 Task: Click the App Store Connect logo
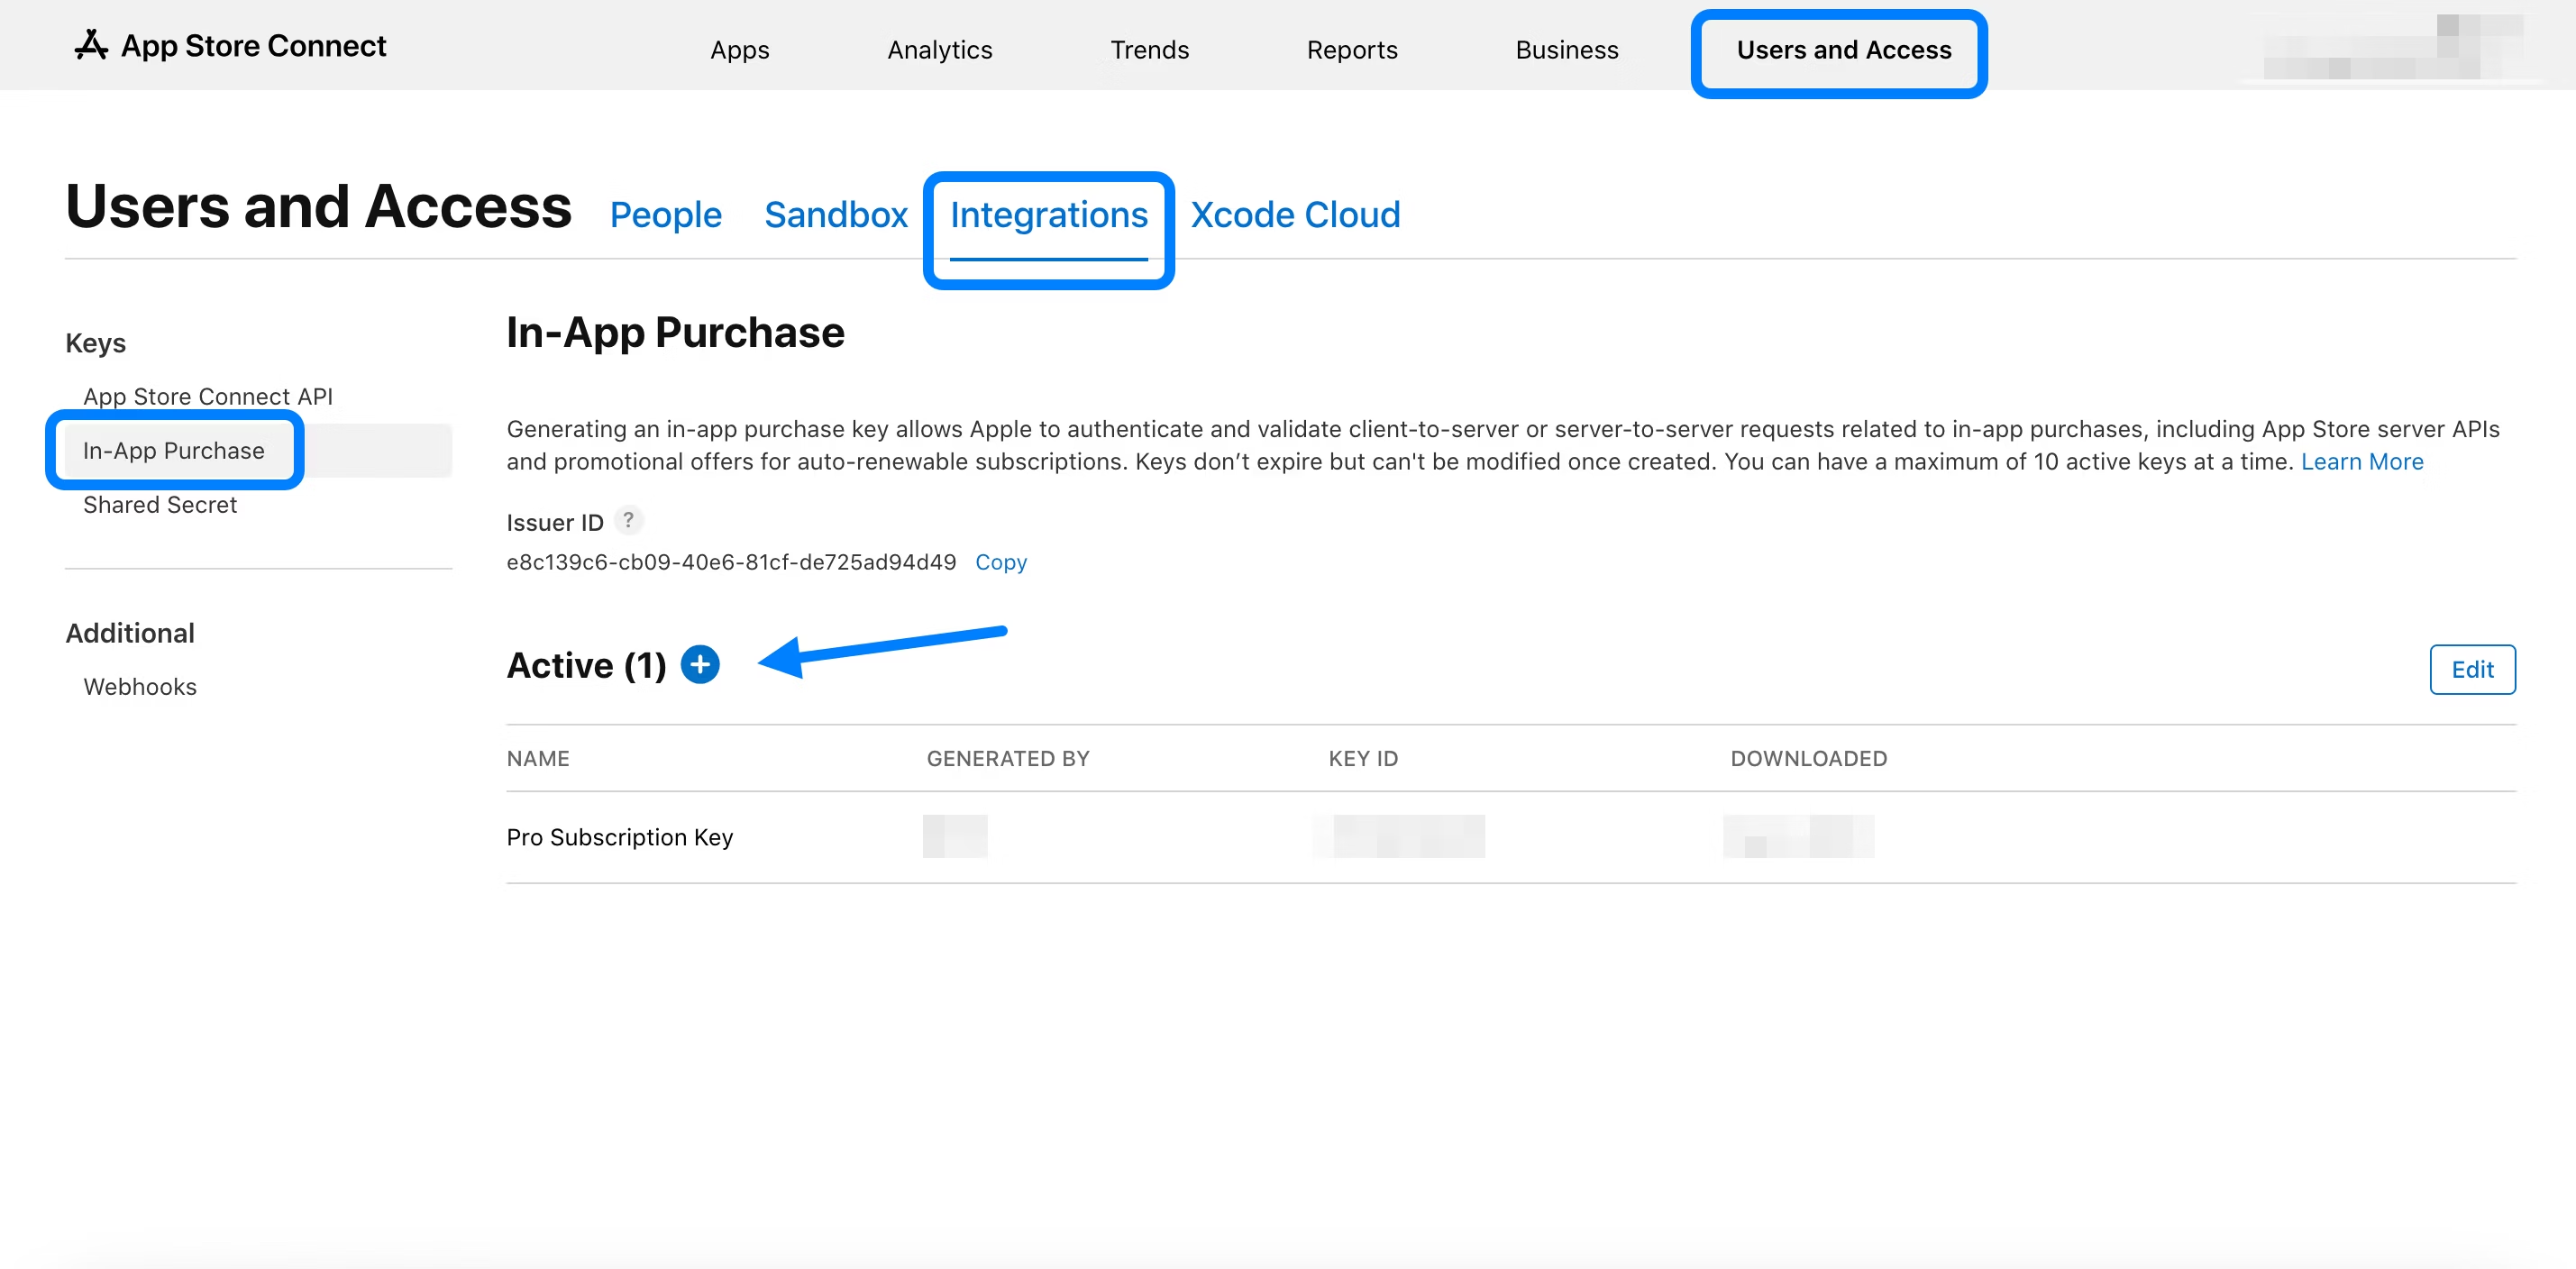click(230, 46)
